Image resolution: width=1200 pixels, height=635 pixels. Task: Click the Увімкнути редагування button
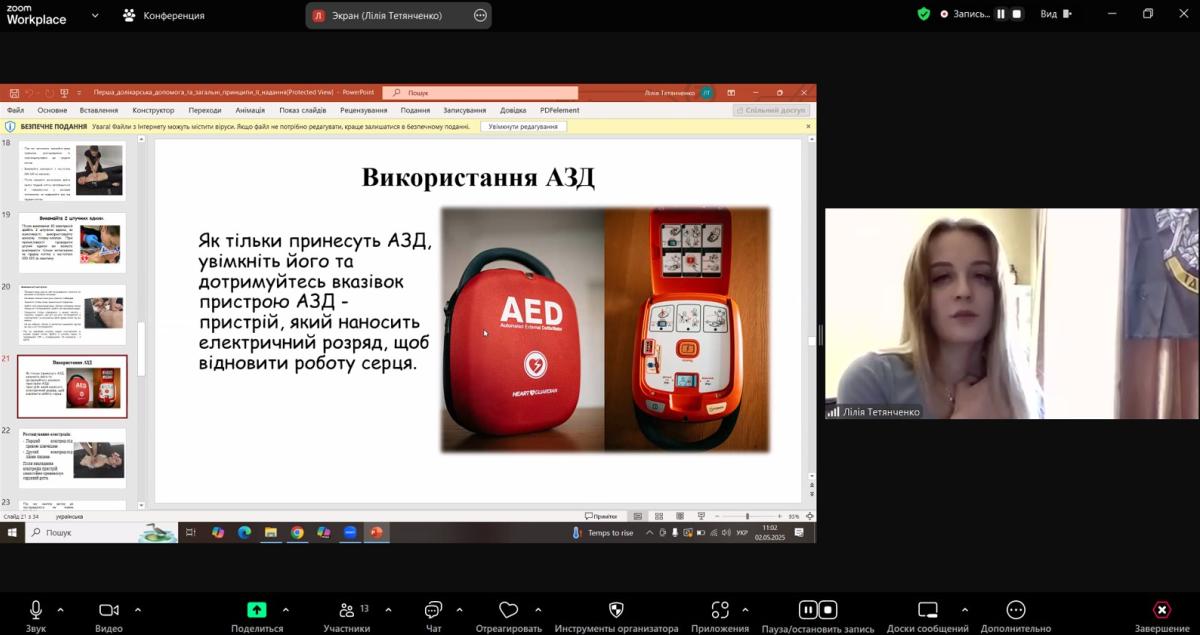[x=524, y=127]
